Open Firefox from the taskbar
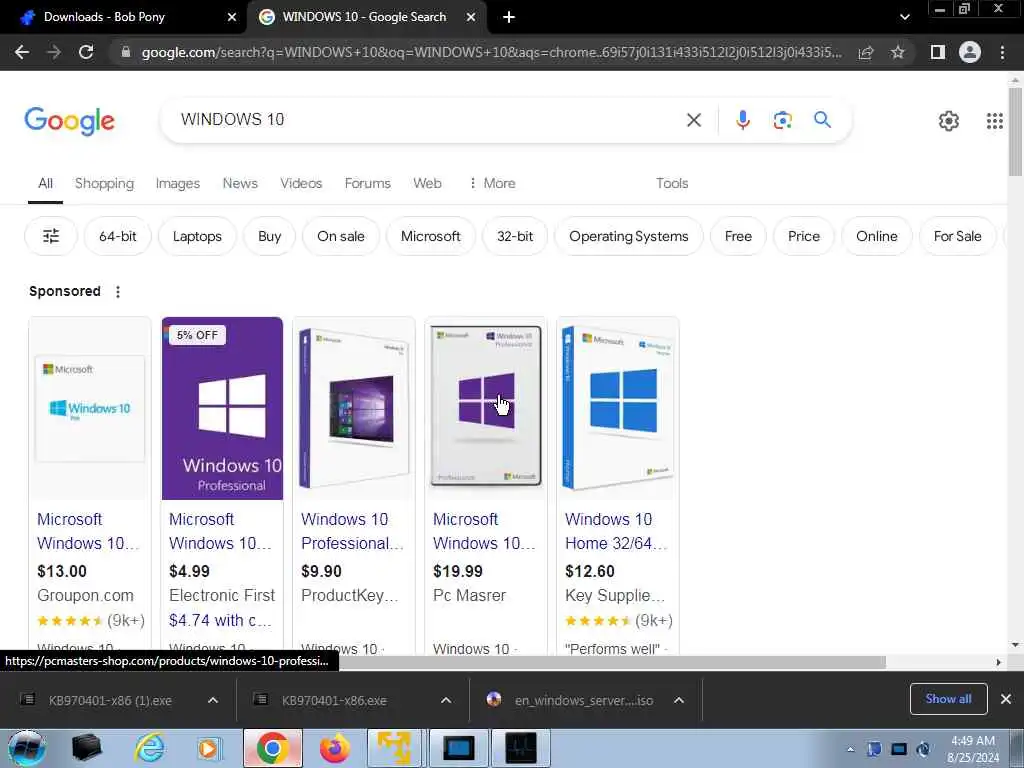The height and width of the screenshot is (768, 1024). point(334,748)
